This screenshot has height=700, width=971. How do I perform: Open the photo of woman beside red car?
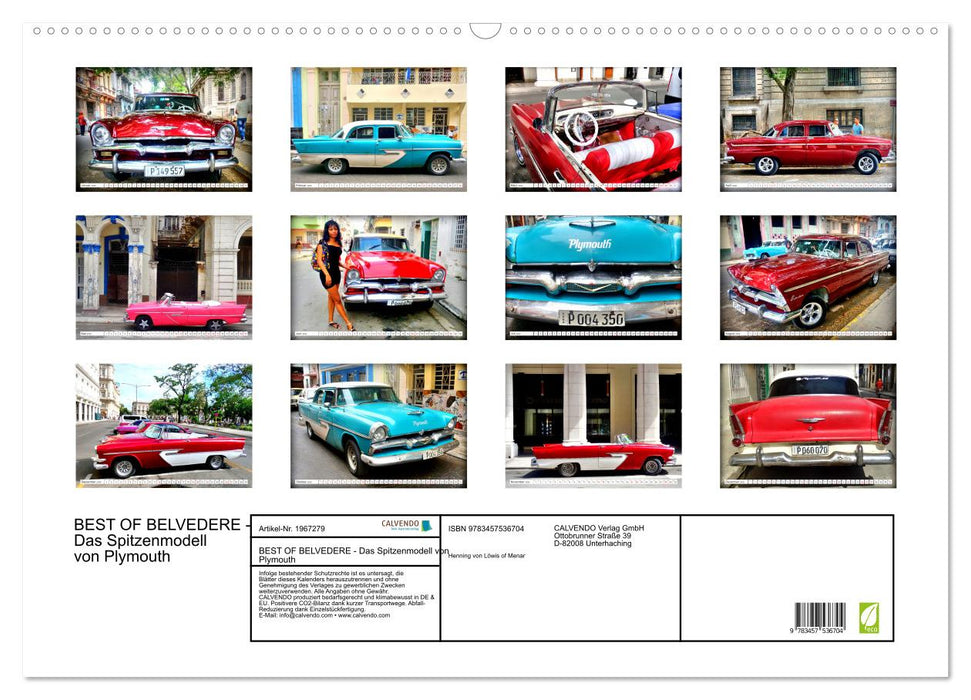(378, 277)
